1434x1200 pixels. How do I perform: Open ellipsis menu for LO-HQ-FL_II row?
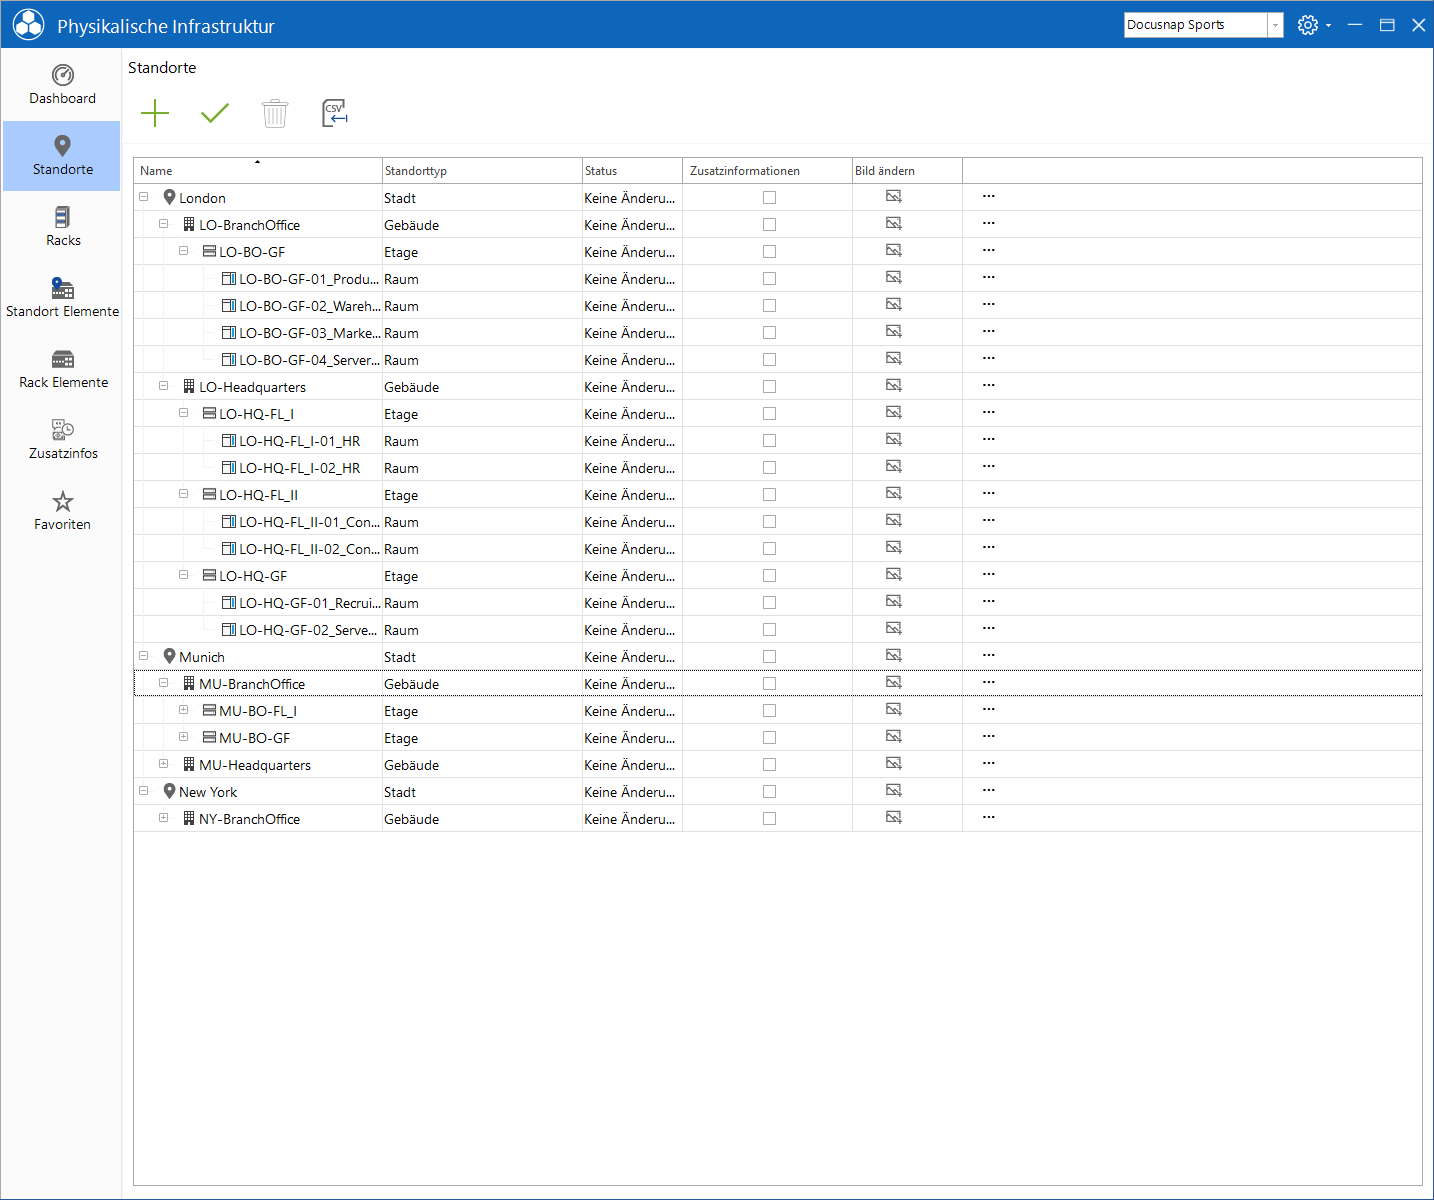click(989, 493)
